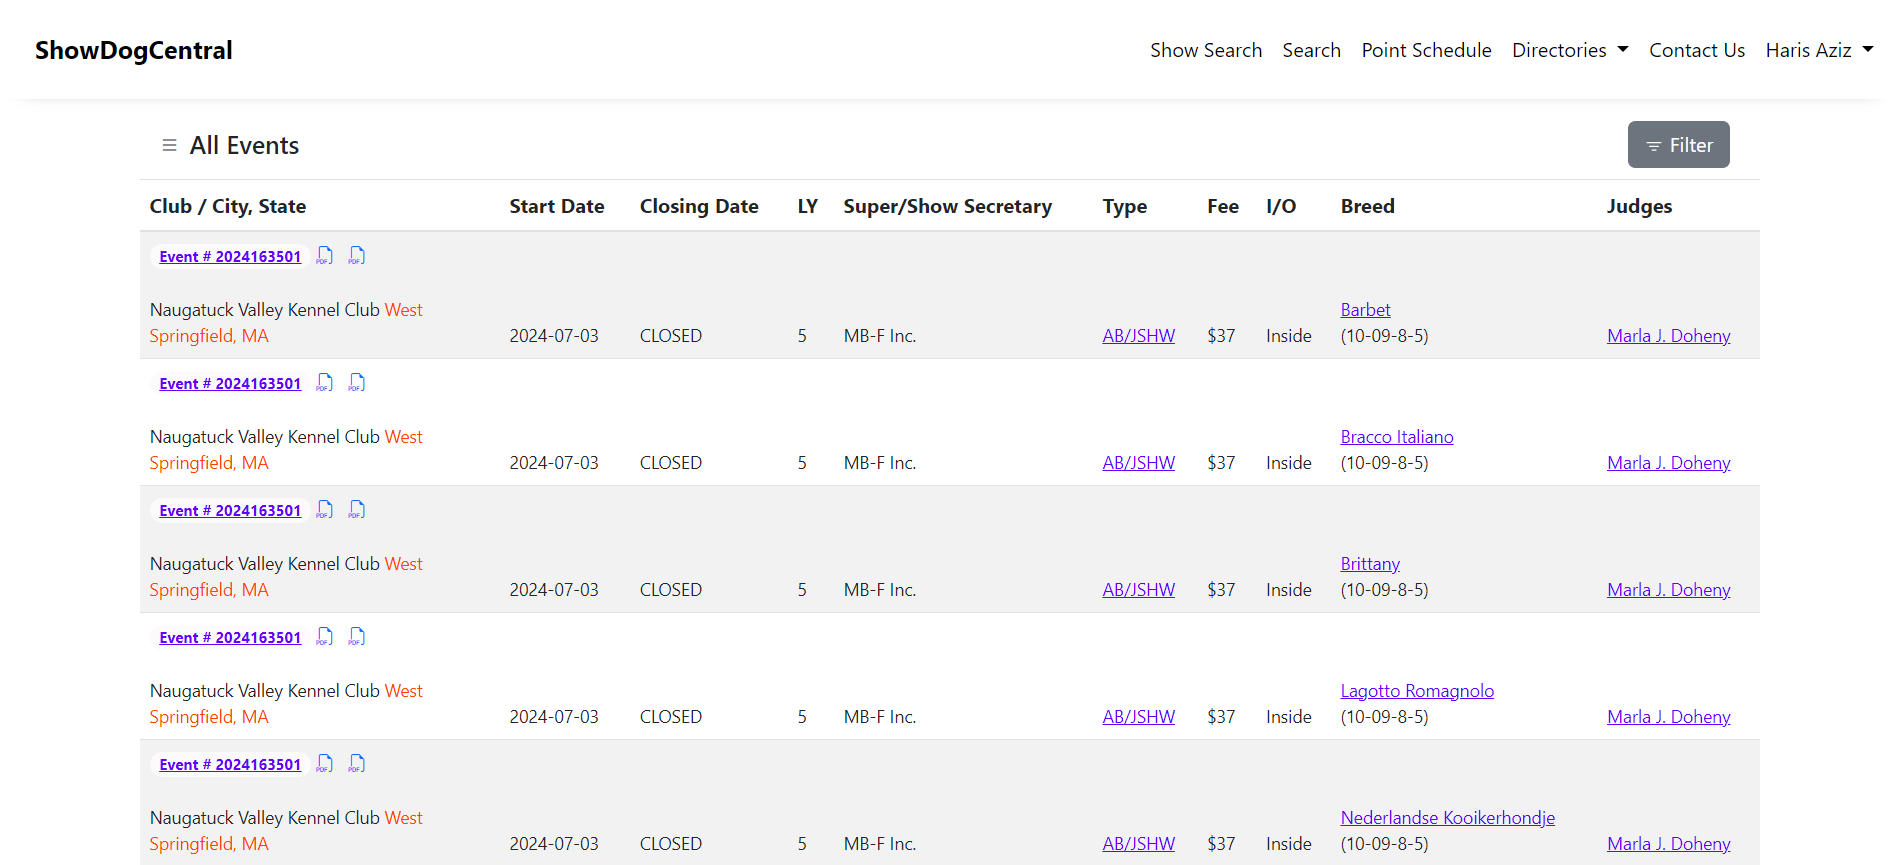Open Event # 2024163501 link in Bracco Italiano row
Screen dimensions: 1897x865
[x=230, y=384]
